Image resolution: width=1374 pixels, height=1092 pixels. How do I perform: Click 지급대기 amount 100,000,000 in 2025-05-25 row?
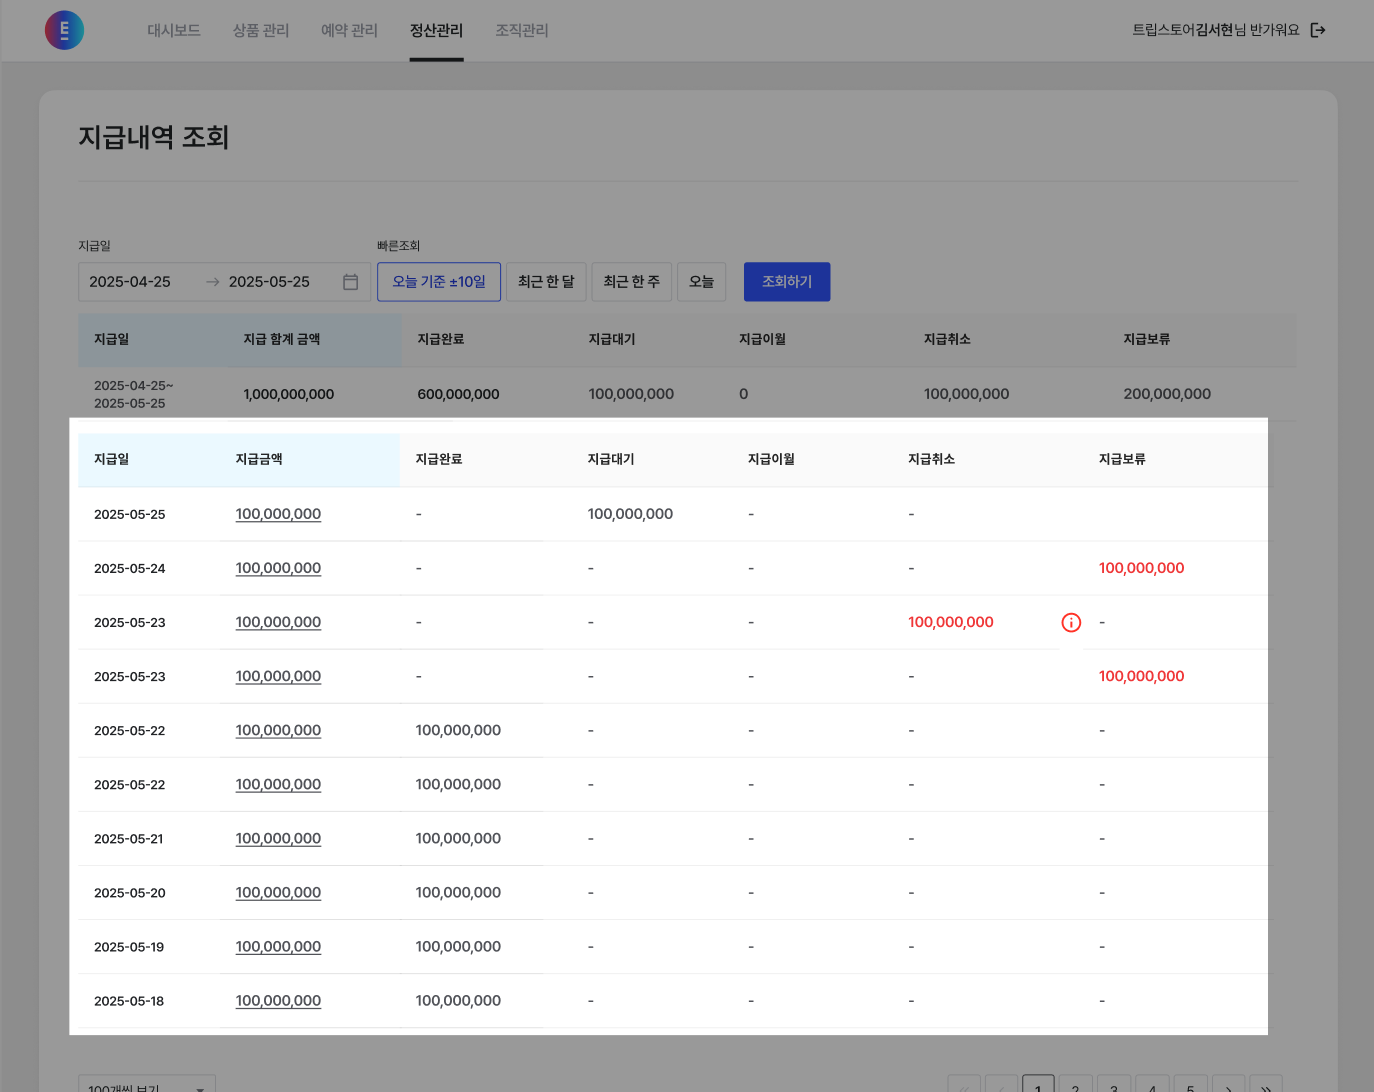pyautogui.click(x=630, y=514)
